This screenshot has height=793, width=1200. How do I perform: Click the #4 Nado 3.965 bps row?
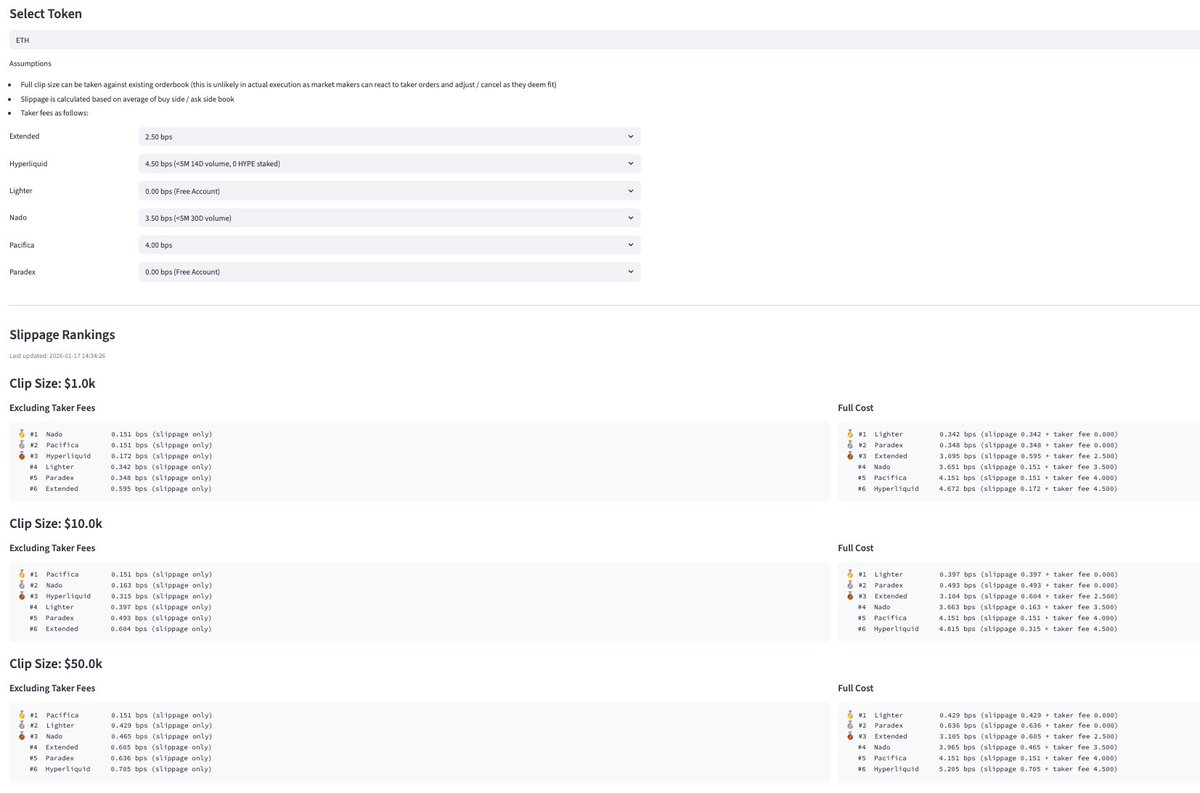pyautogui.click(x=988, y=748)
